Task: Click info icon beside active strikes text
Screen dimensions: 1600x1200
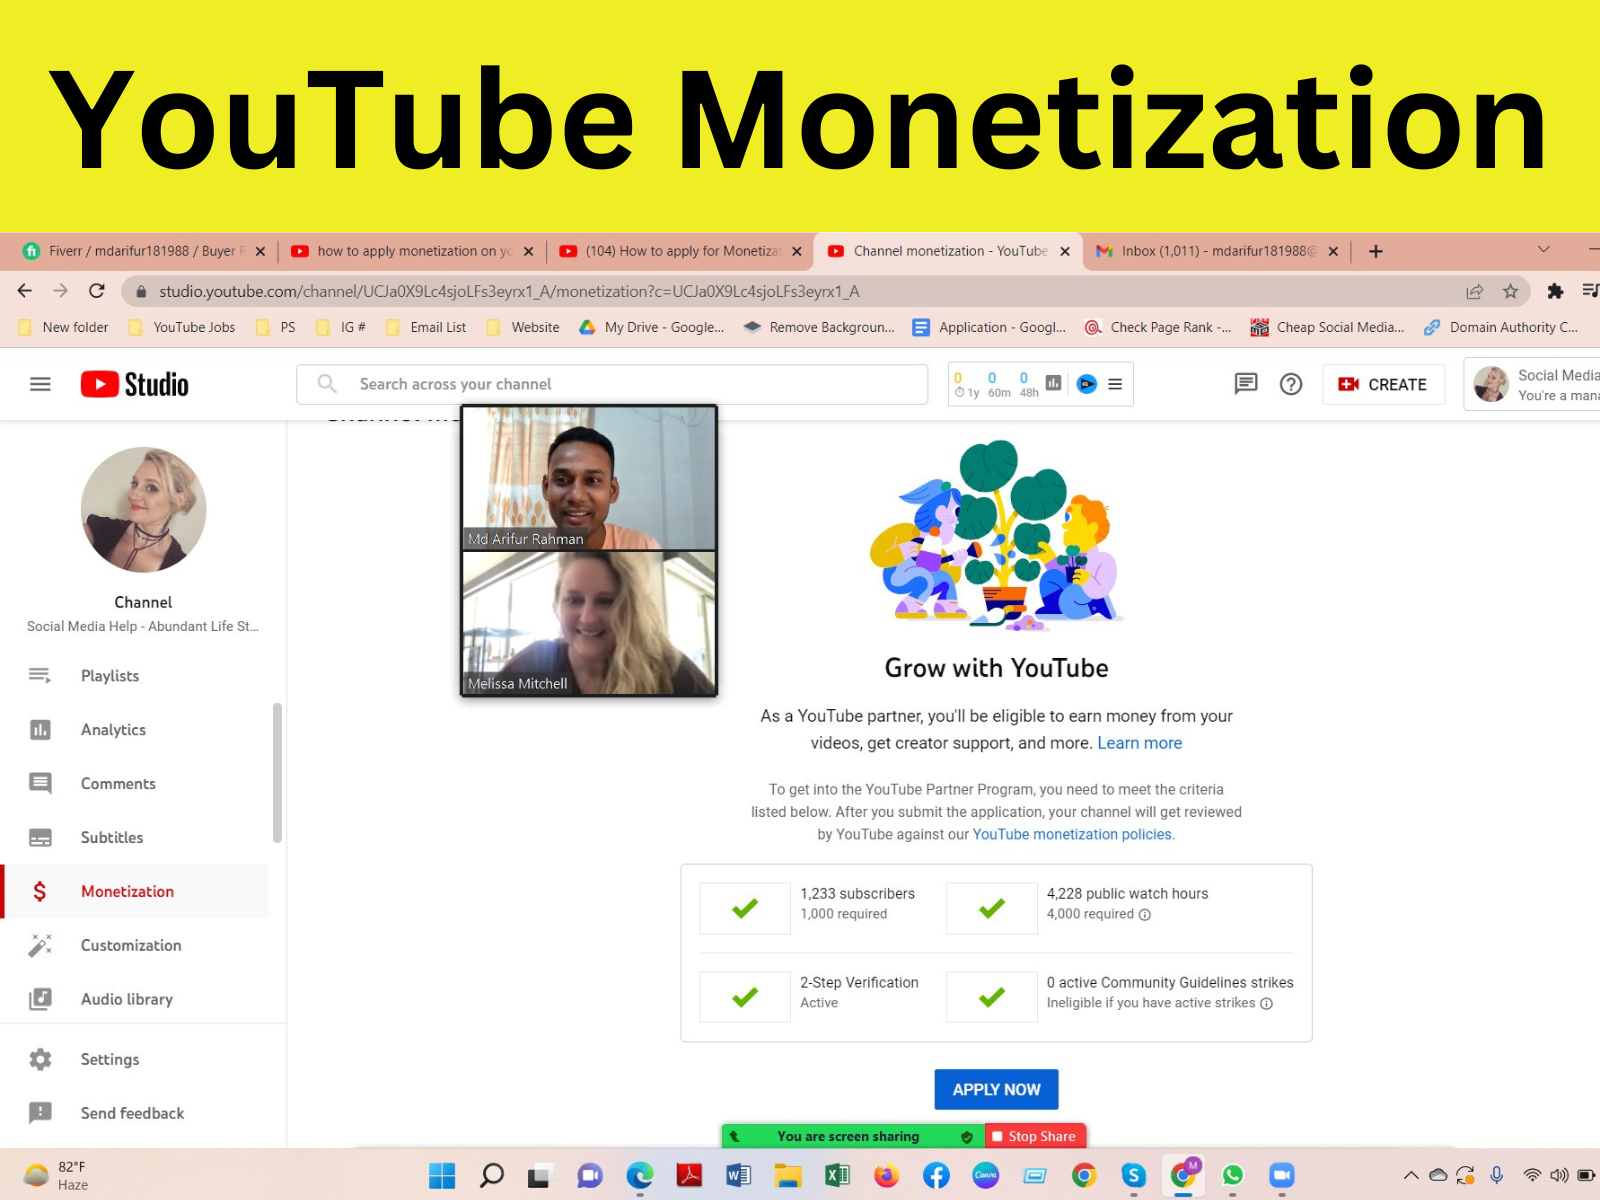Action: [1266, 1004]
